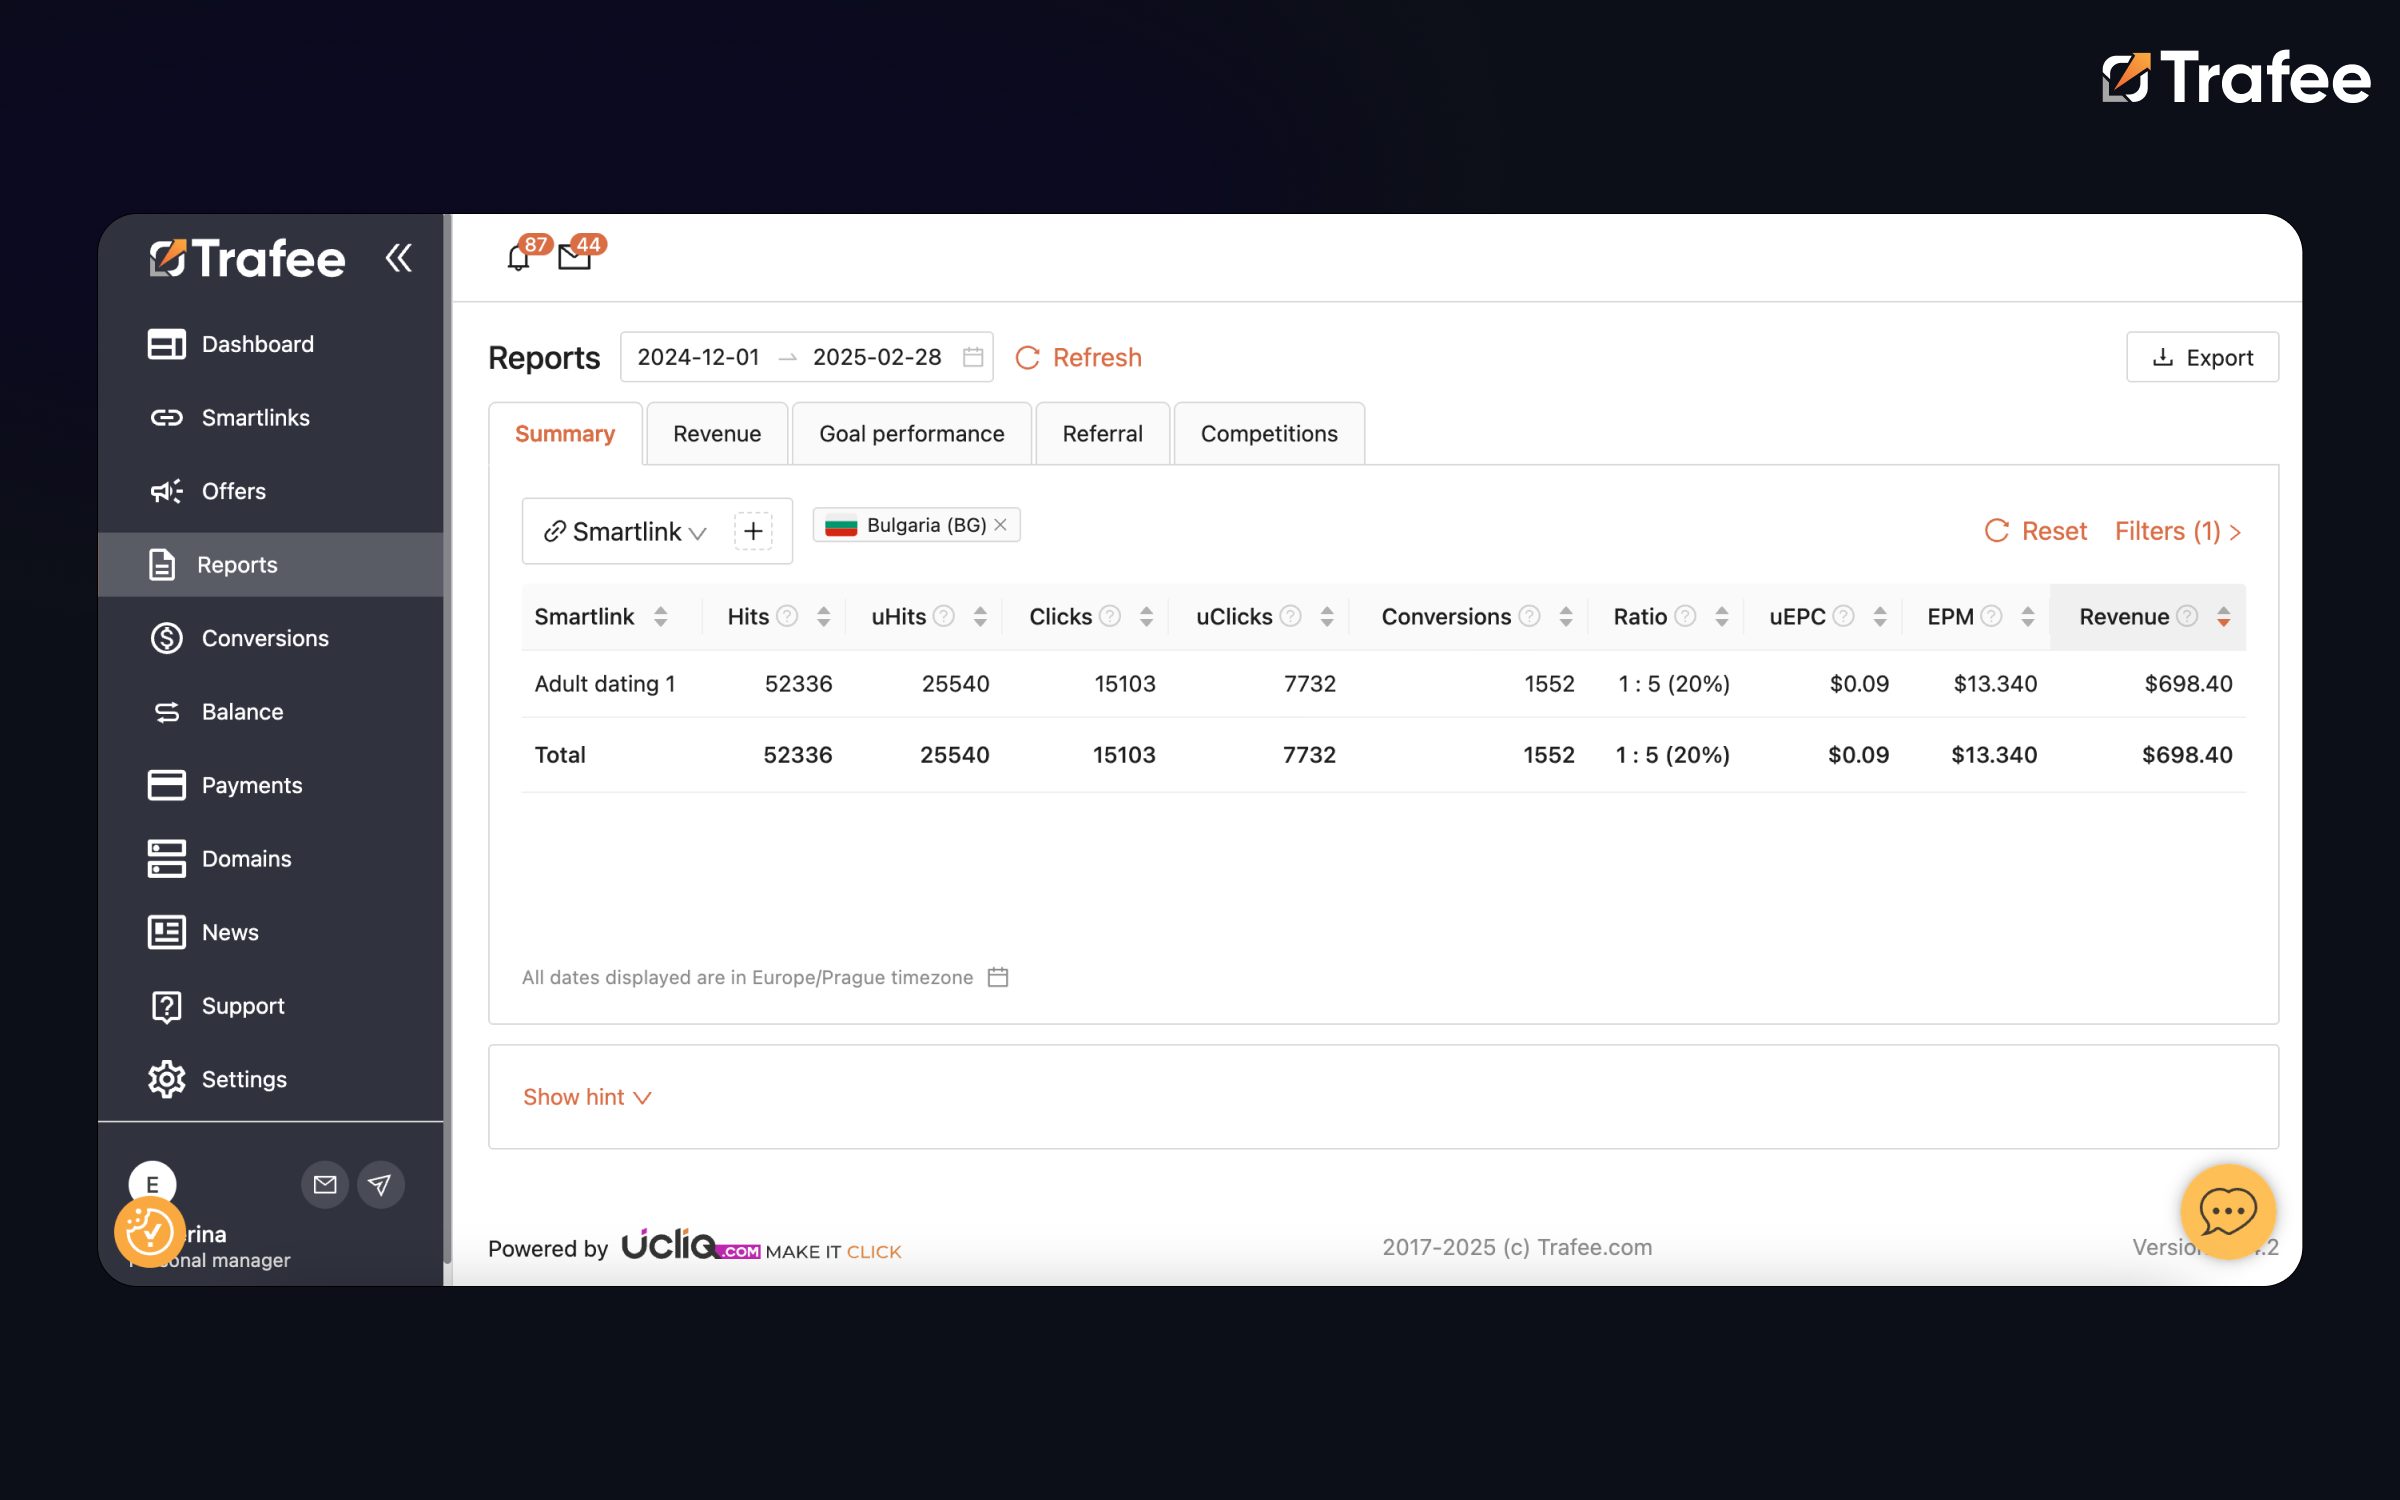Click the Hits column help icon
The image size is (2400, 1500).
click(787, 616)
